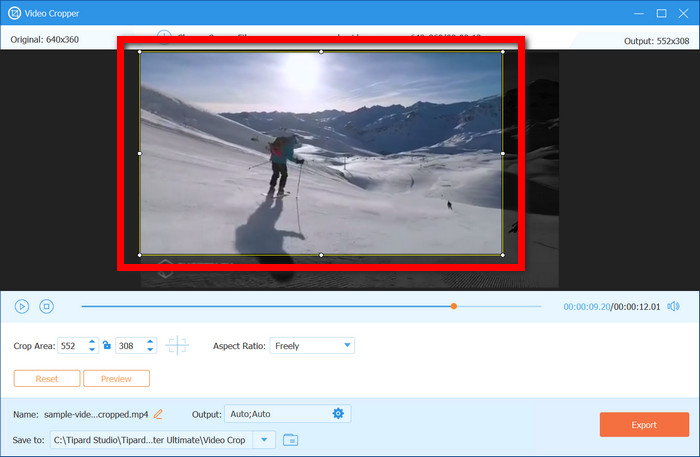
Task: Center the crop area with crosshair icon
Action: point(177,345)
